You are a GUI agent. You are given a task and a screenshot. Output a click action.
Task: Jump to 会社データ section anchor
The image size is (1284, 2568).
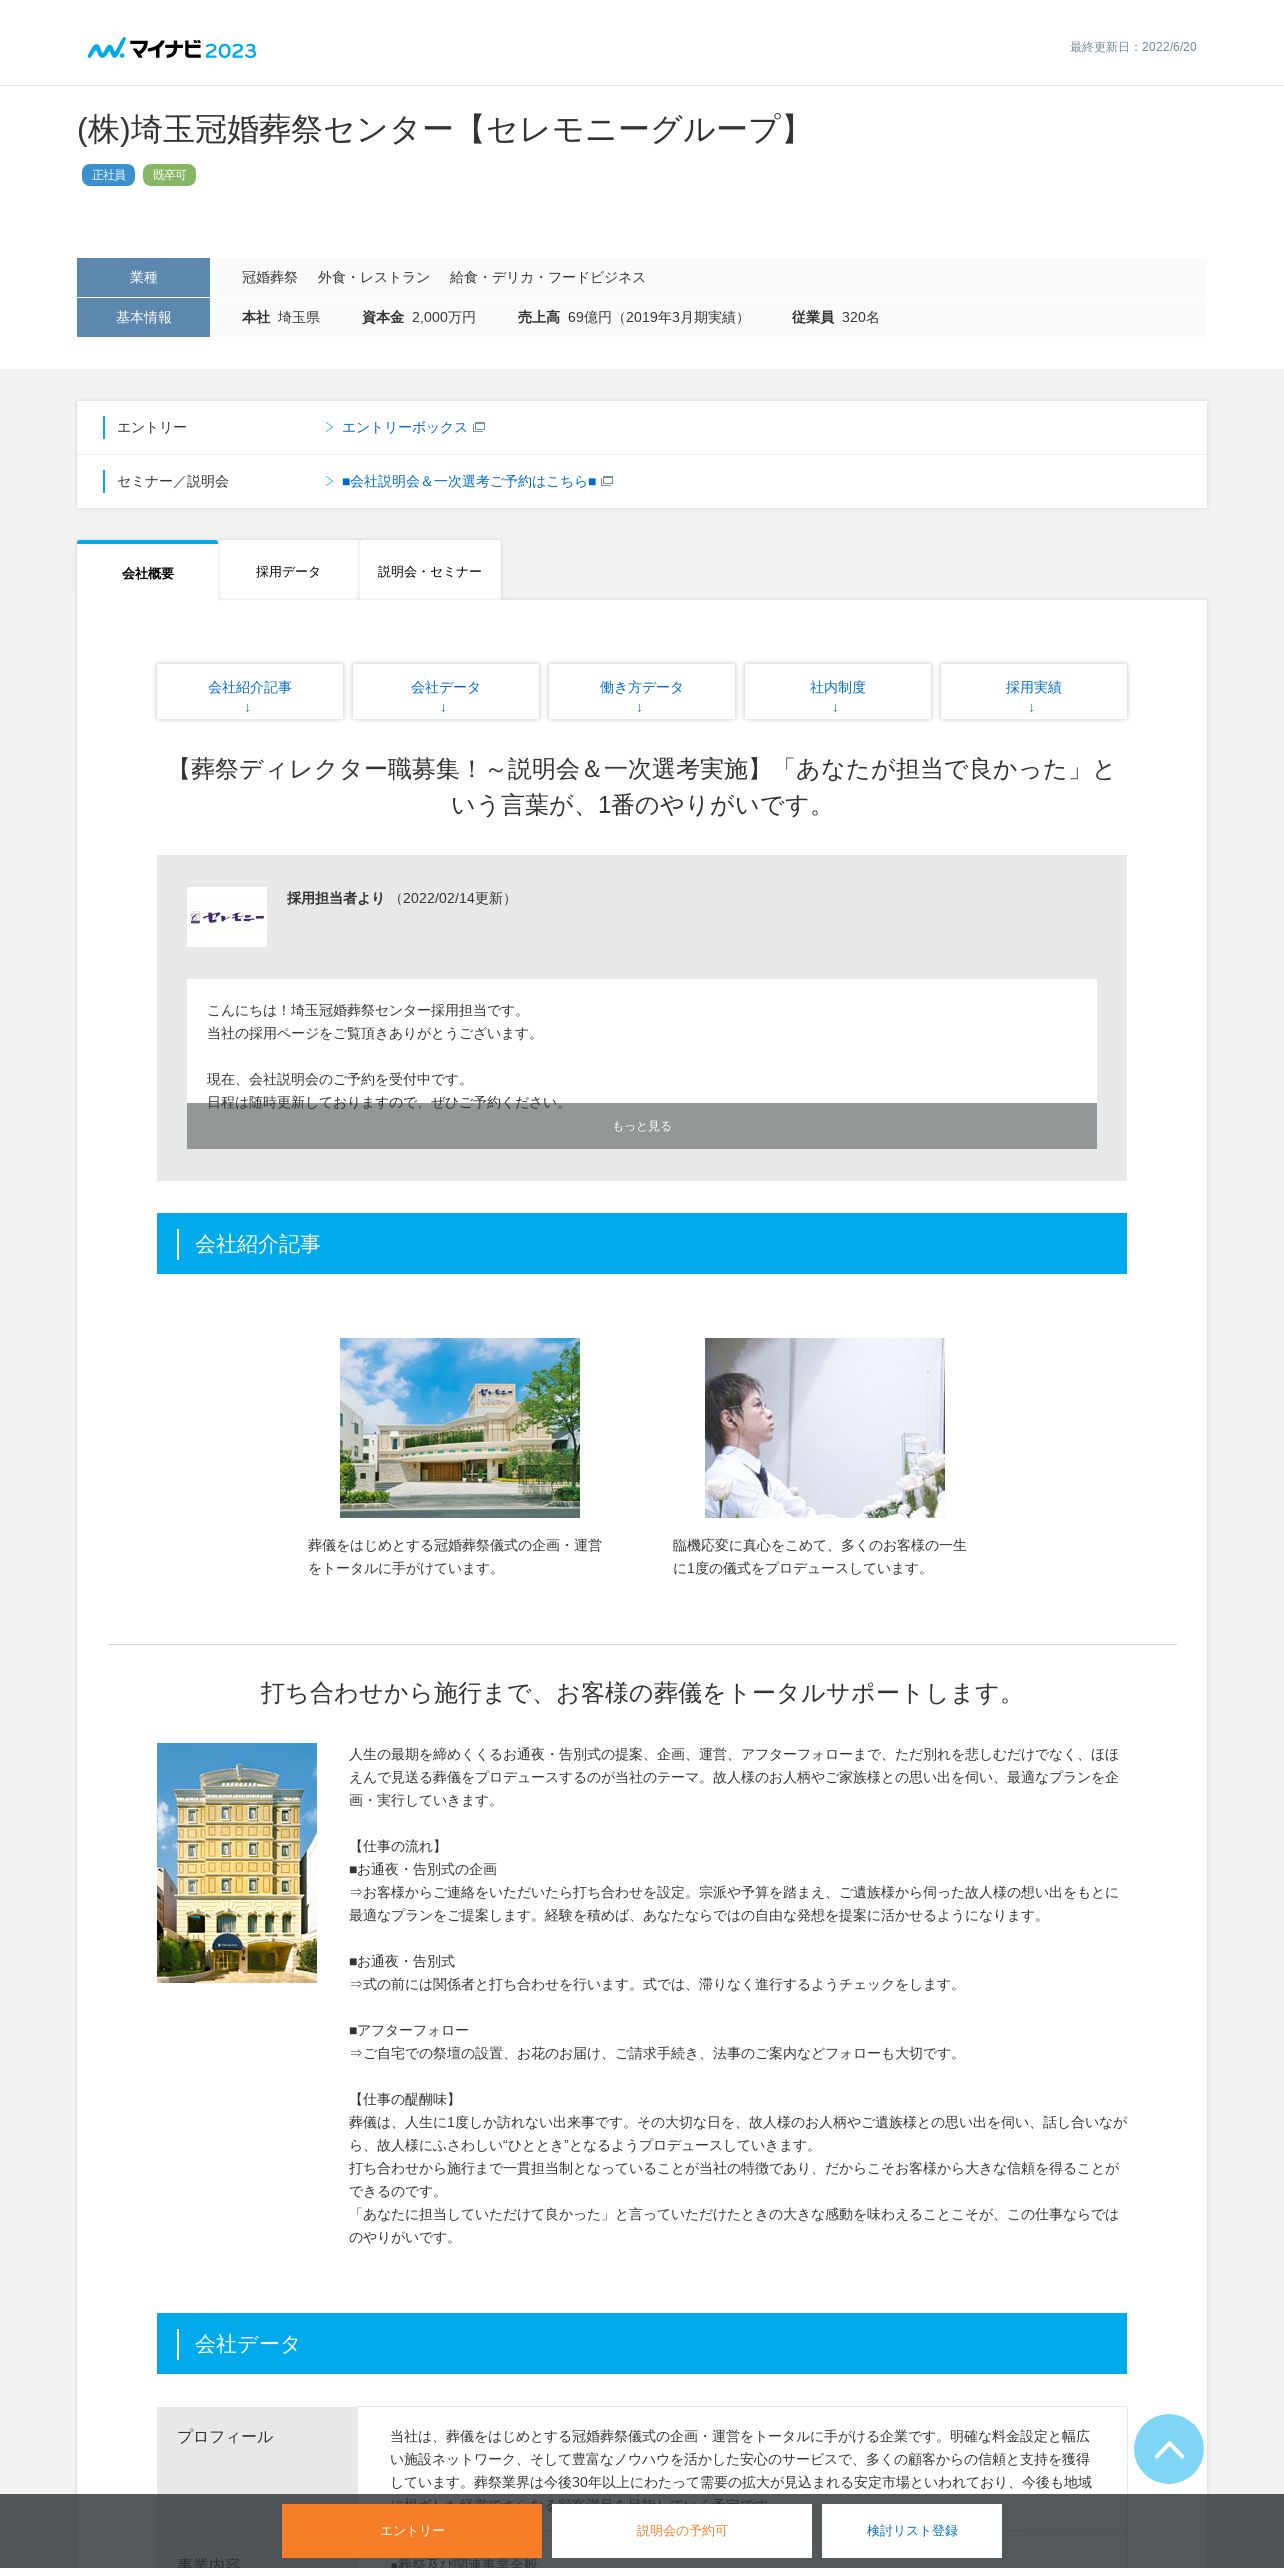[x=446, y=691]
